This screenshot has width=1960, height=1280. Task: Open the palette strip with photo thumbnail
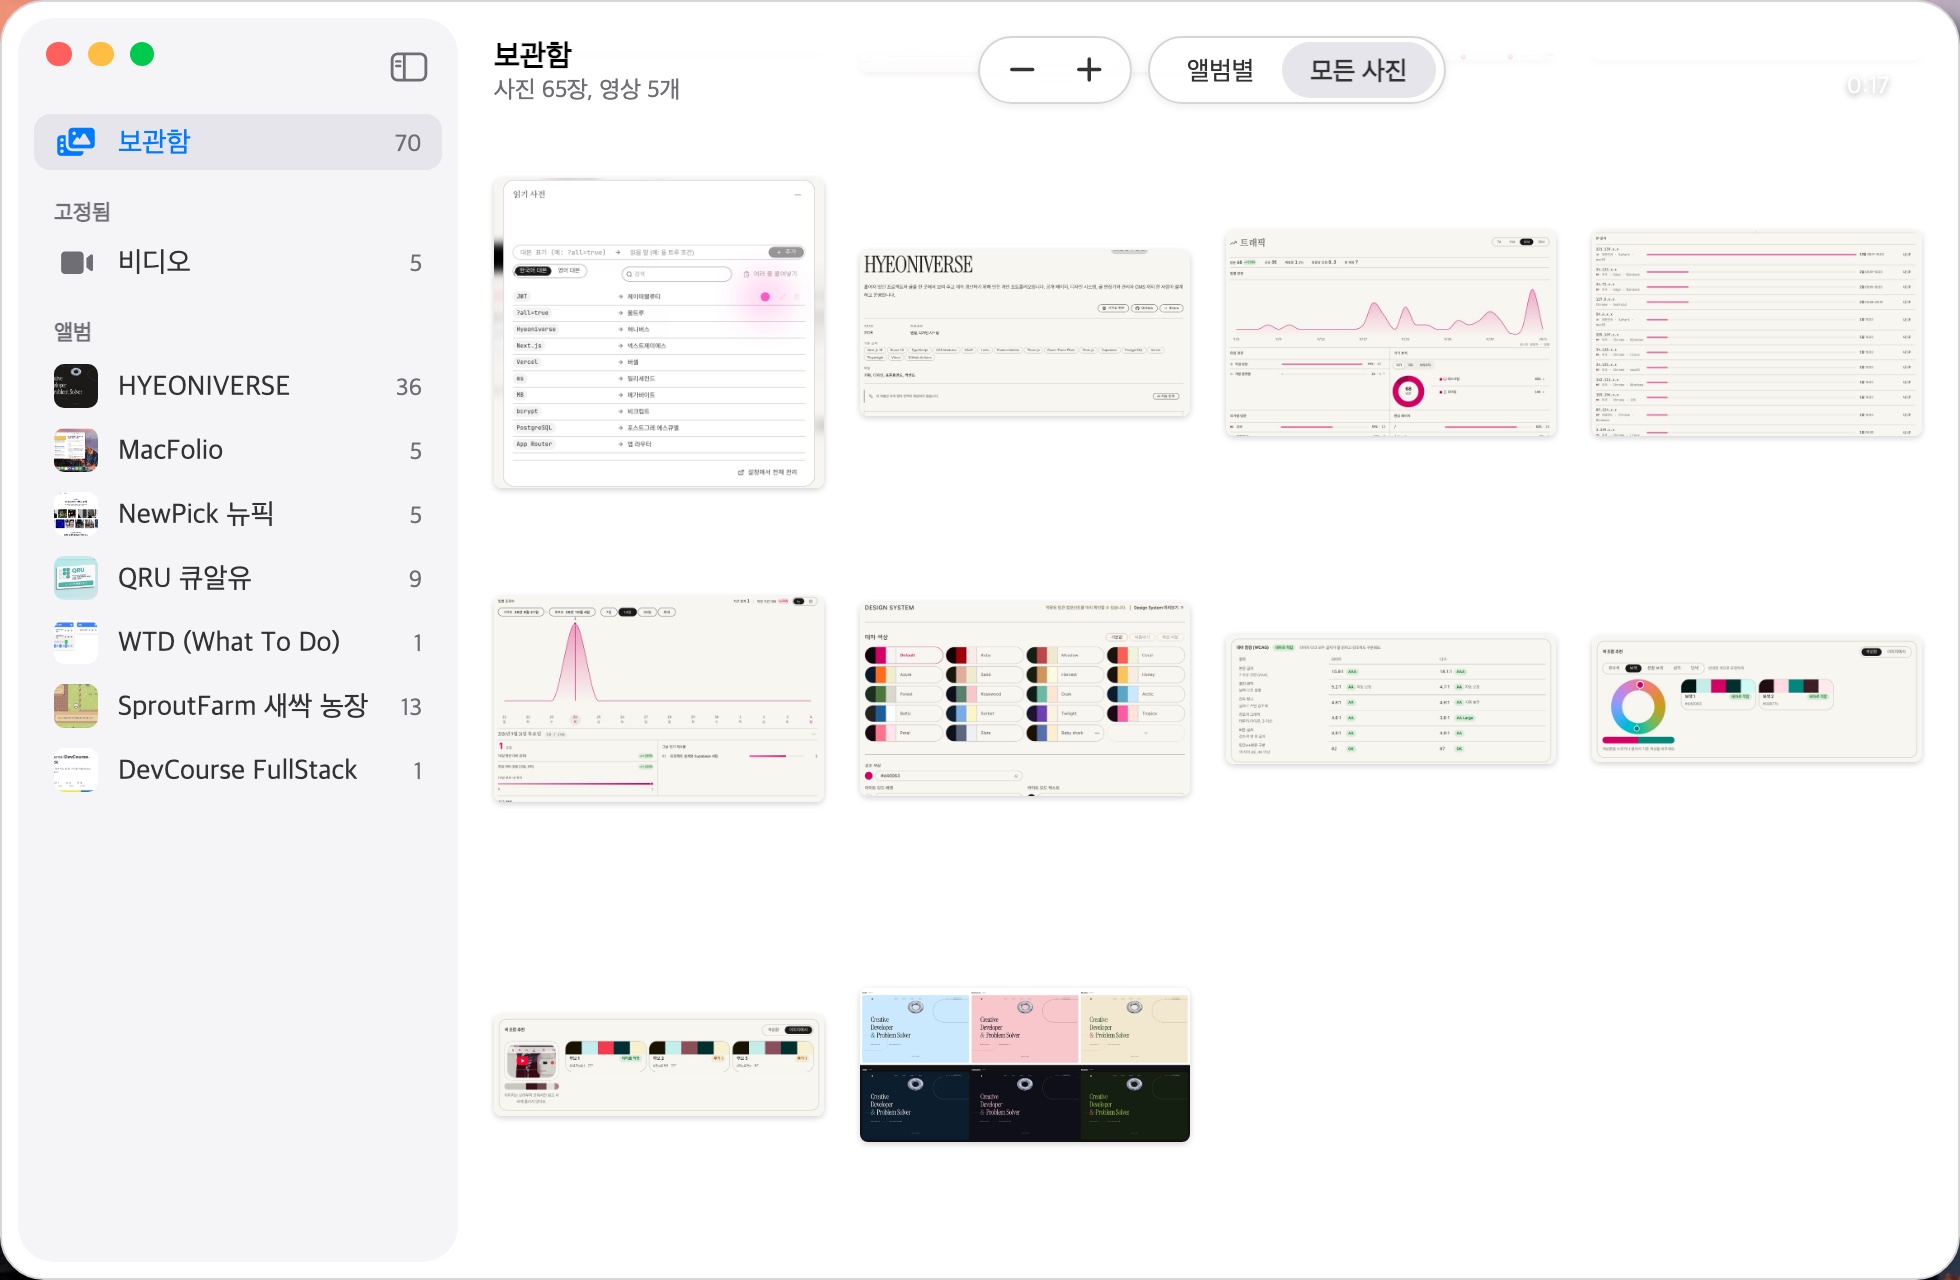click(659, 1065)
